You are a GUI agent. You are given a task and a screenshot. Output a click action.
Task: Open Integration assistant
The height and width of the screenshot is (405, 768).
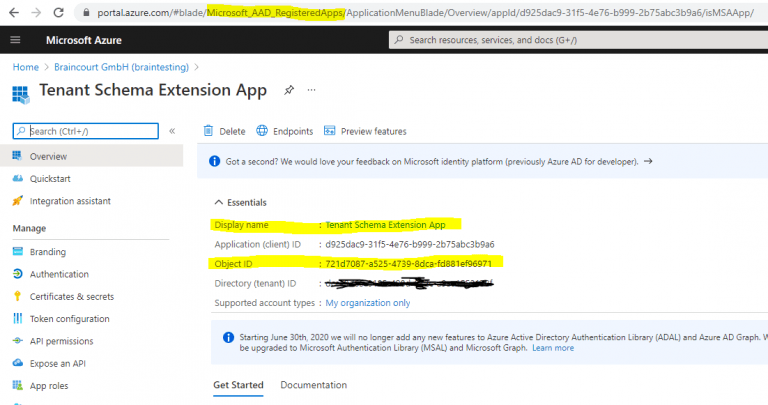pyautogui.click(x=70, y=201)
